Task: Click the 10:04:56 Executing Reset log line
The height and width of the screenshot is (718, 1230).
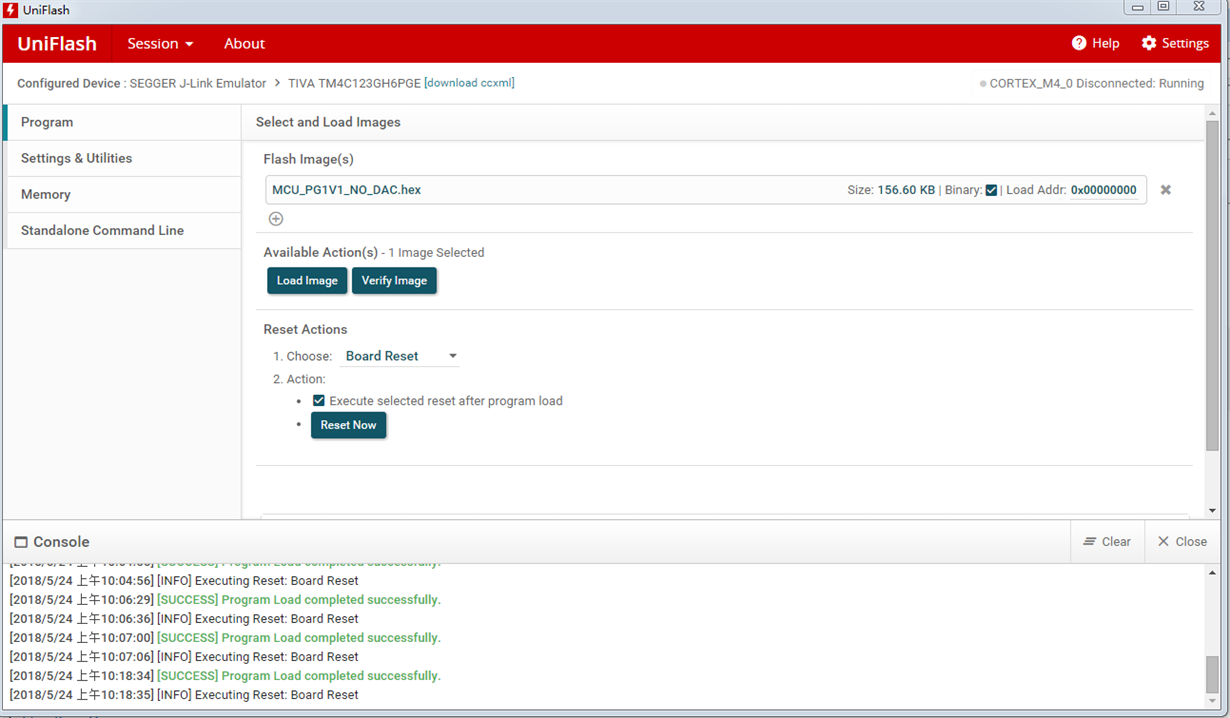Action: (184, 581)
